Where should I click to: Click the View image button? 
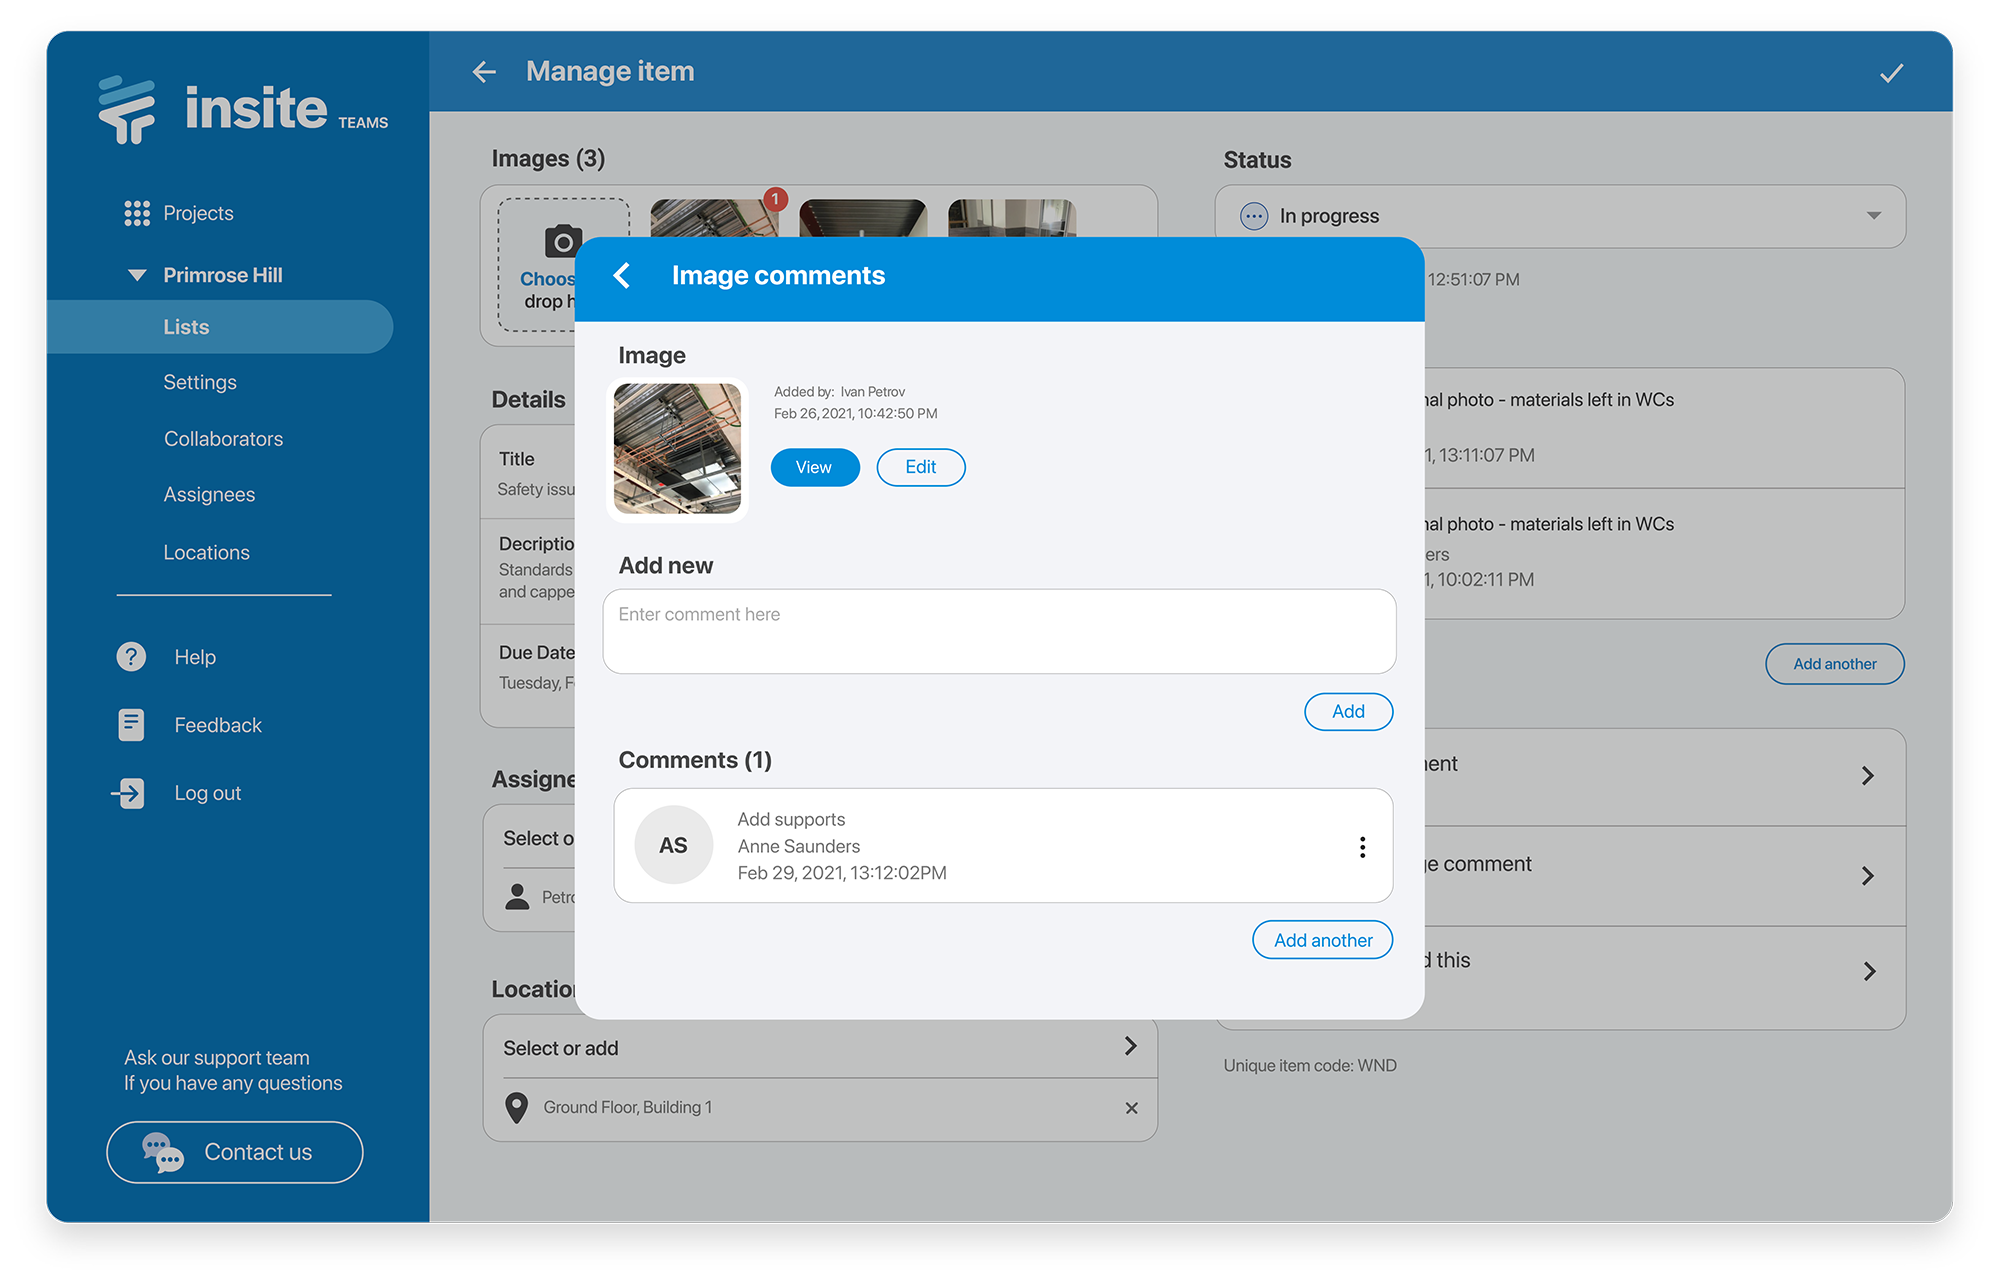[814, 467]
